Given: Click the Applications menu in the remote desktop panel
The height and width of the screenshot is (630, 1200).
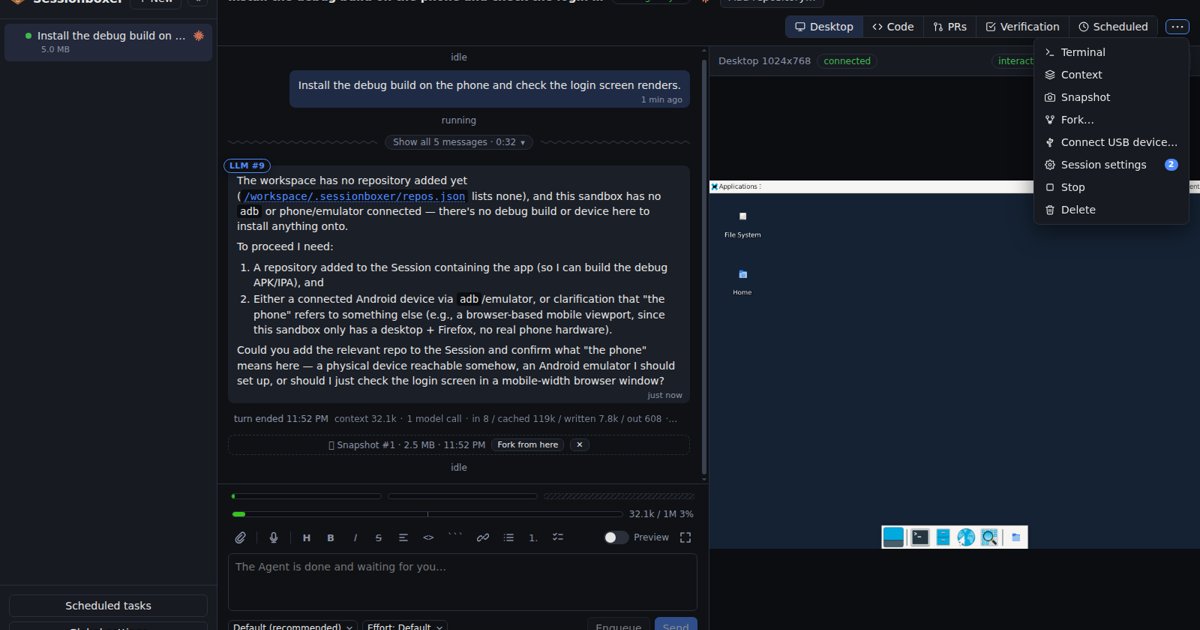Looking at the screenshot, I should click(736, 187).
